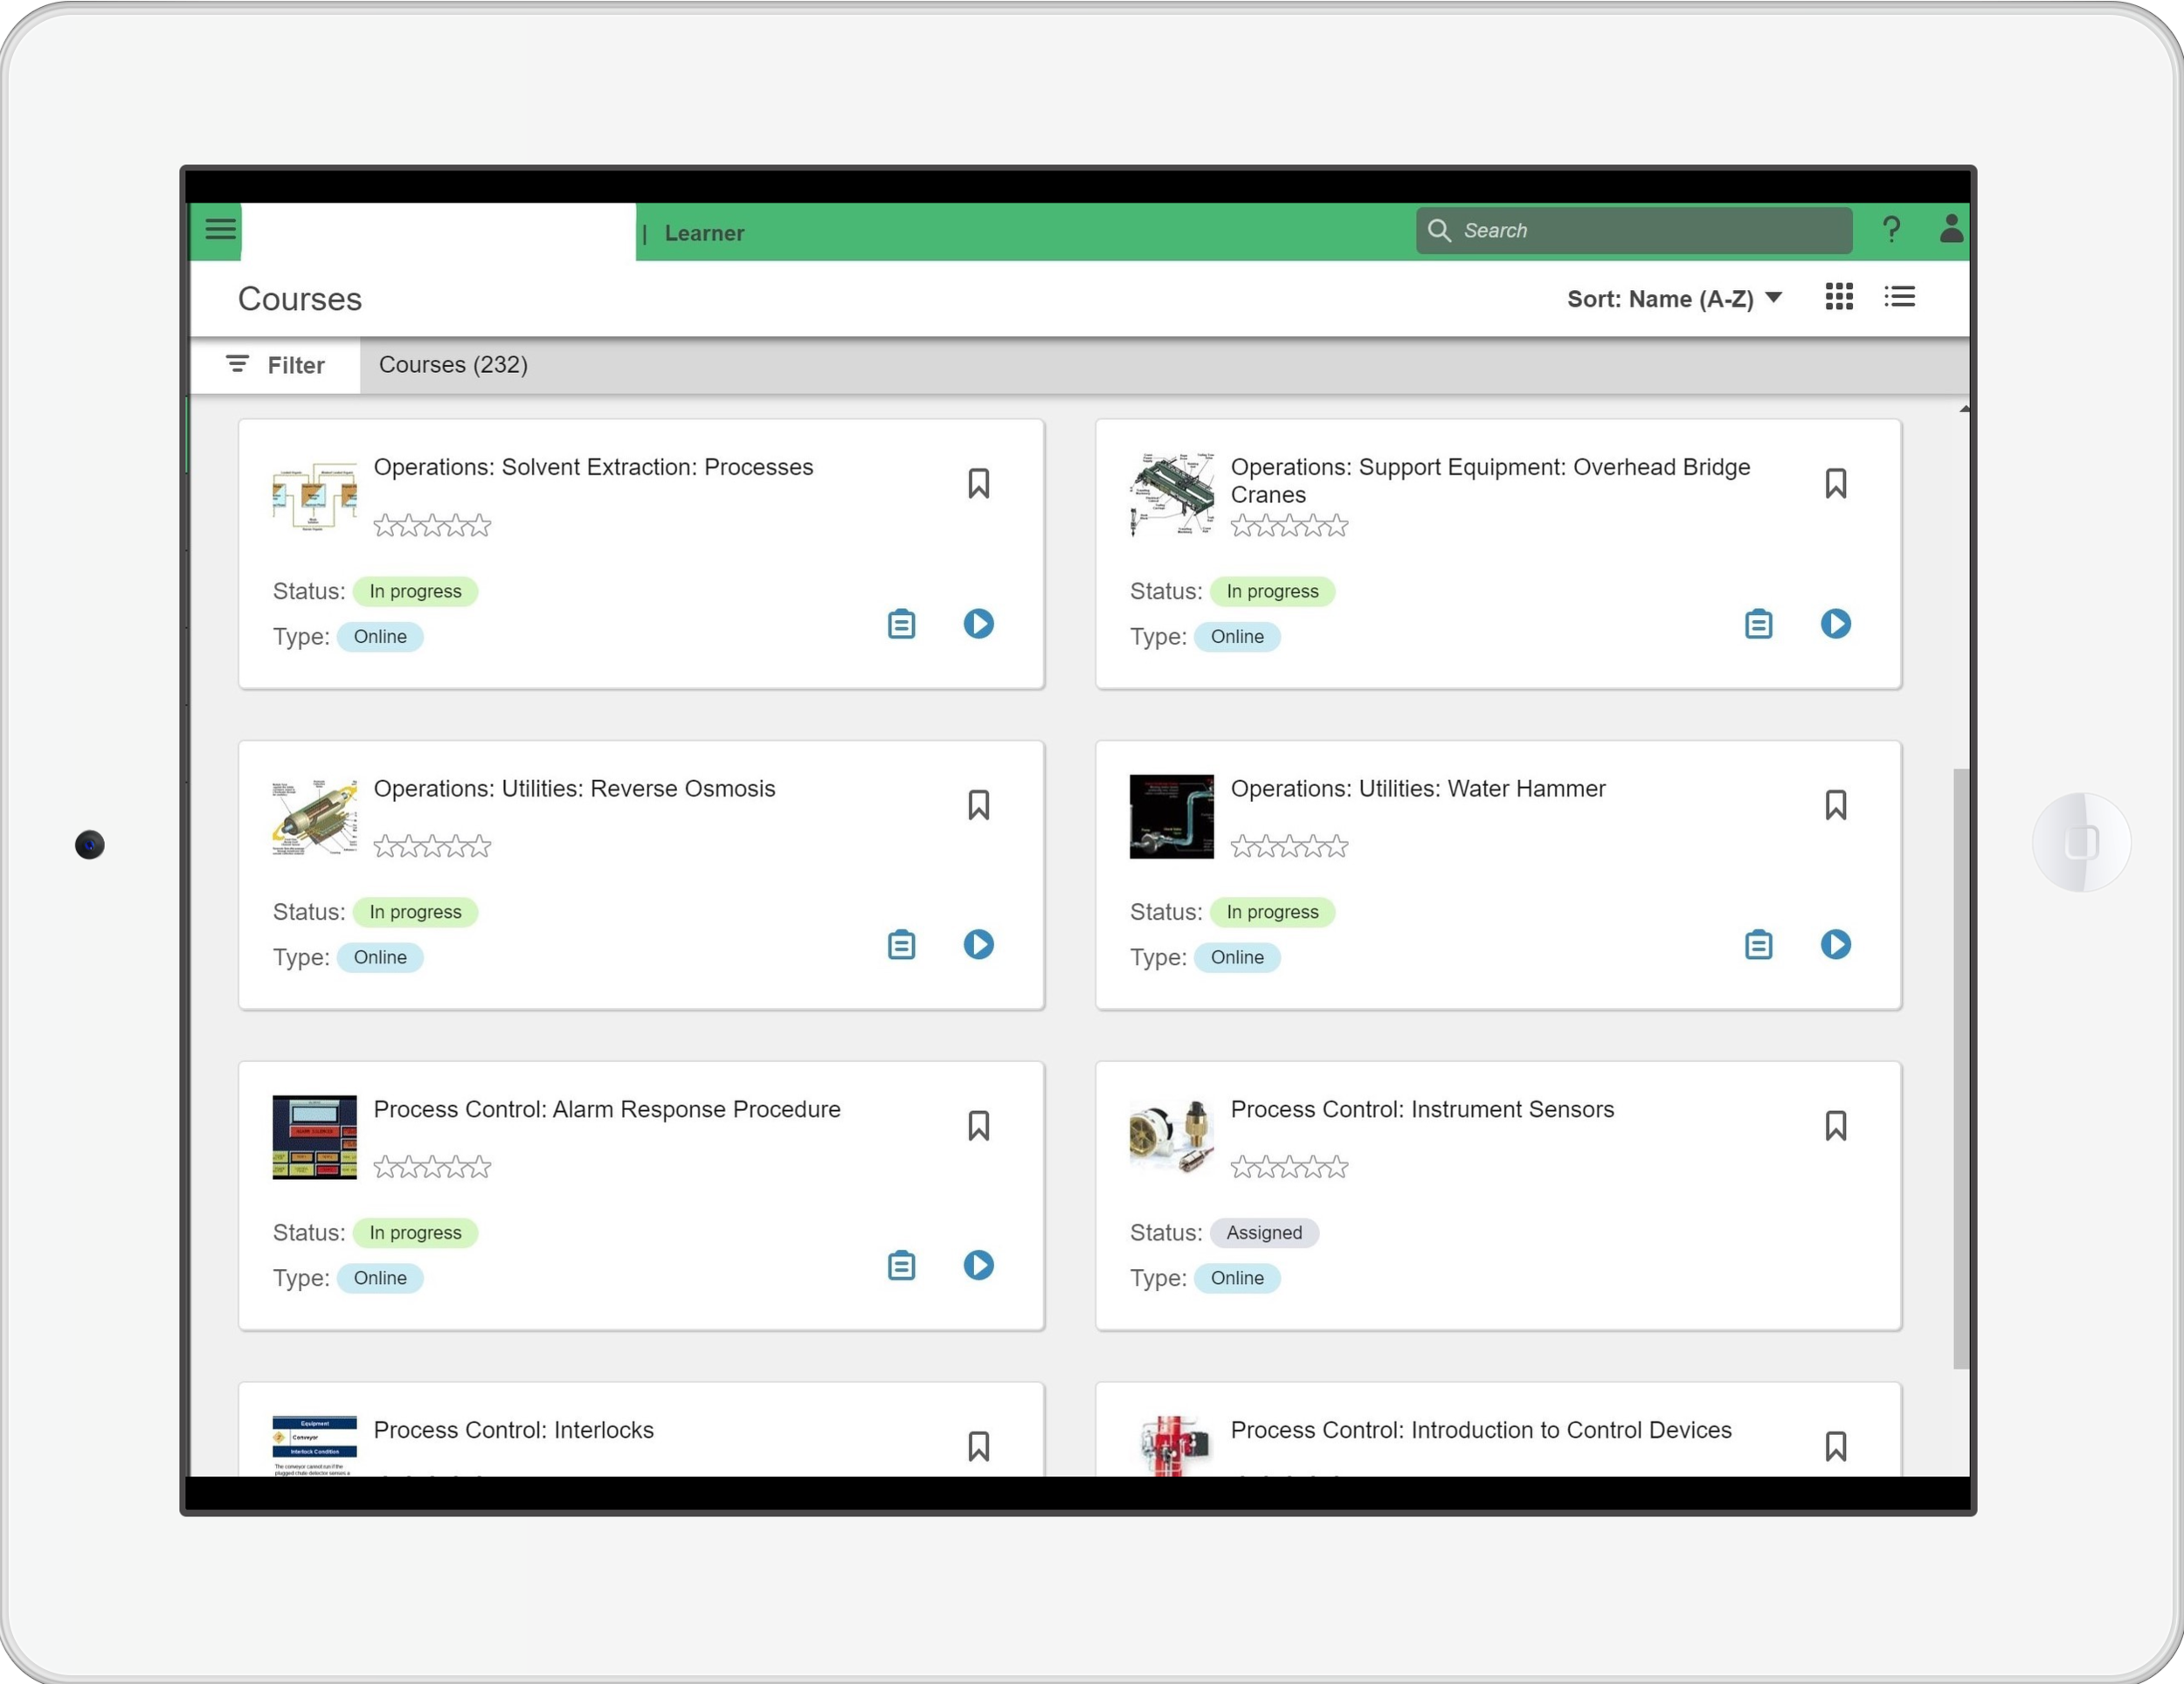Bookmark the Process Control: Interlocks course

(978, 1446)
